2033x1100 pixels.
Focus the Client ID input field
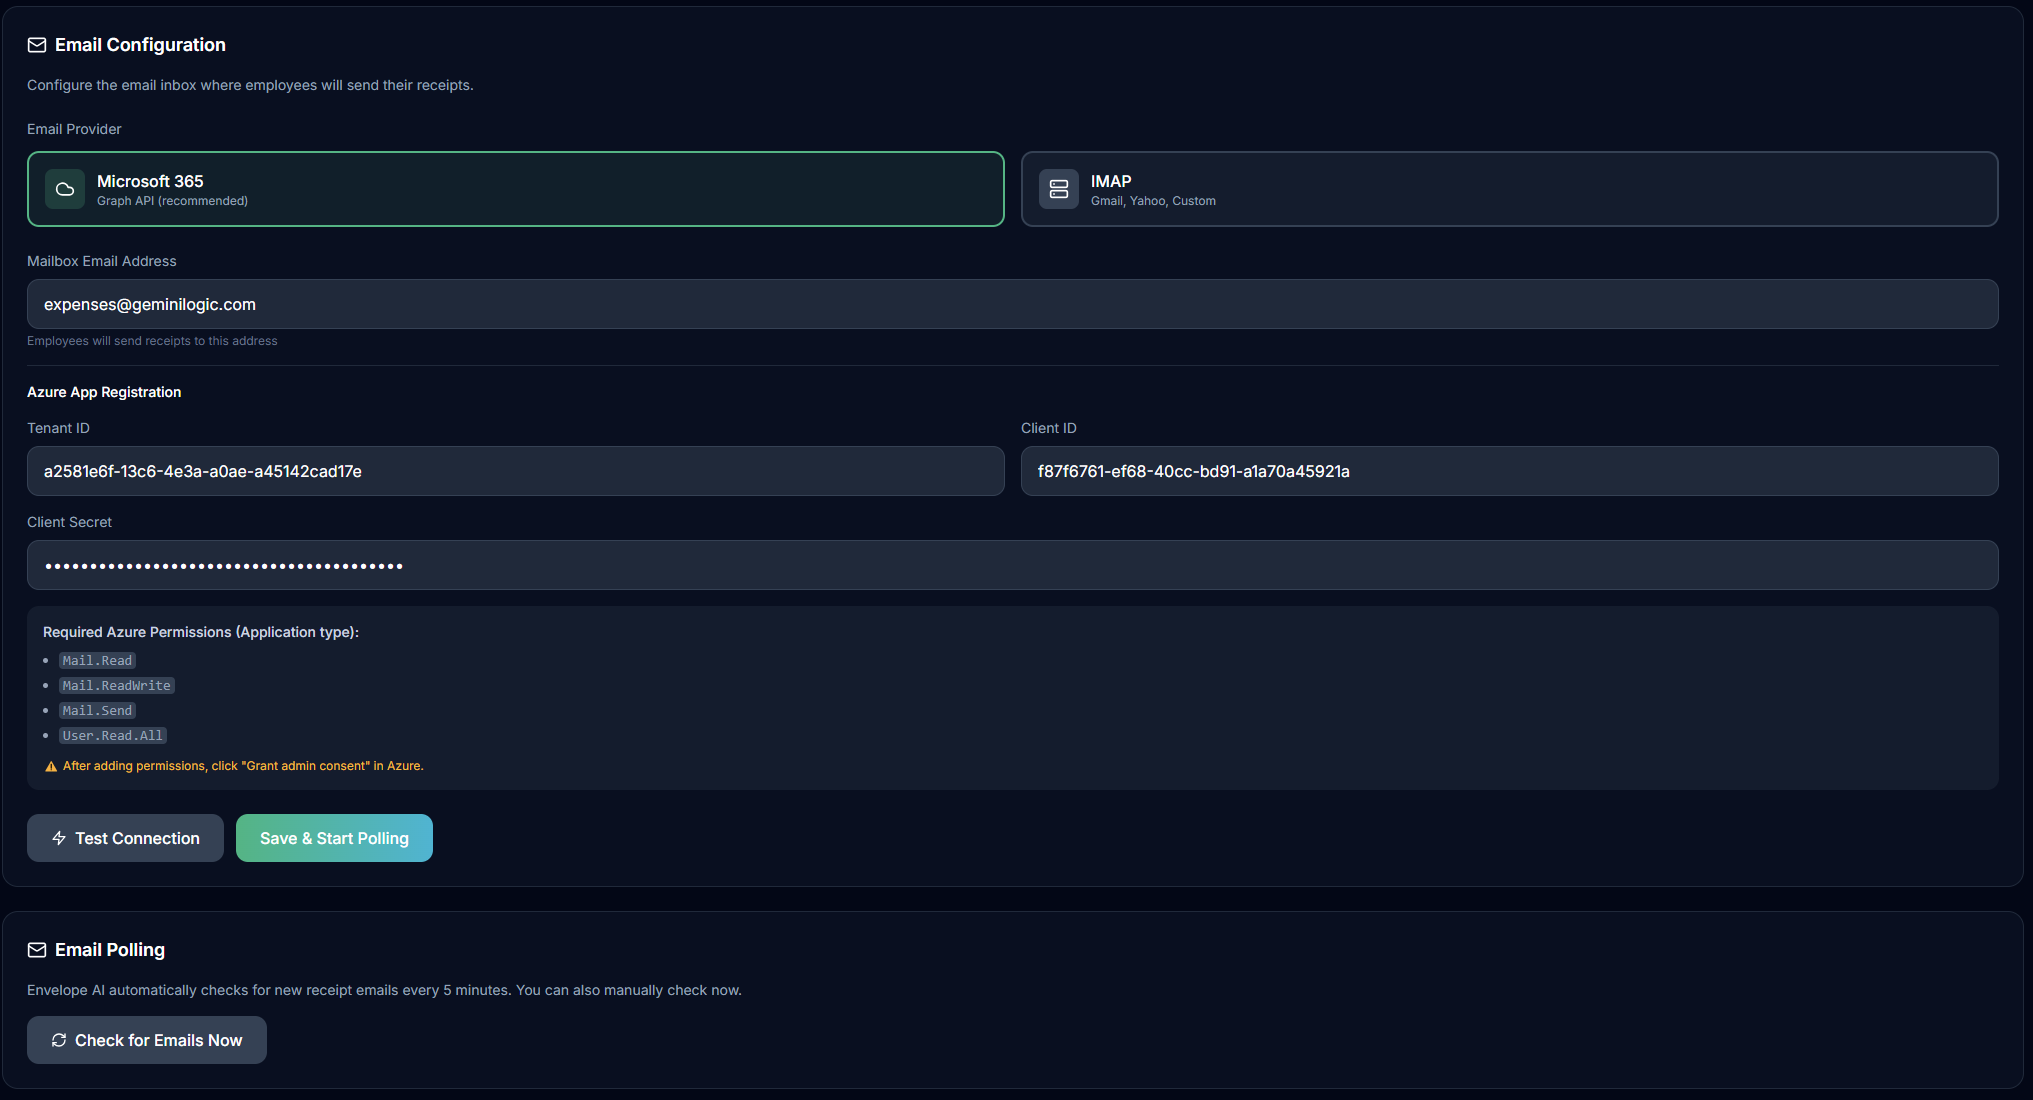[x=1508, y=471]
